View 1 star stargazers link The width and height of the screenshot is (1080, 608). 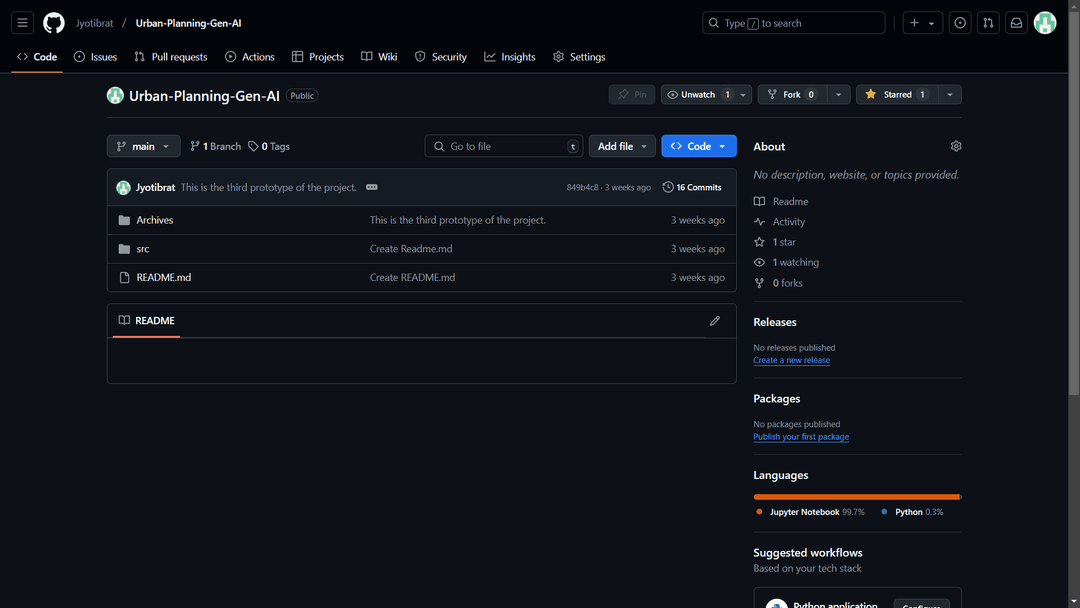click(775, 242)
